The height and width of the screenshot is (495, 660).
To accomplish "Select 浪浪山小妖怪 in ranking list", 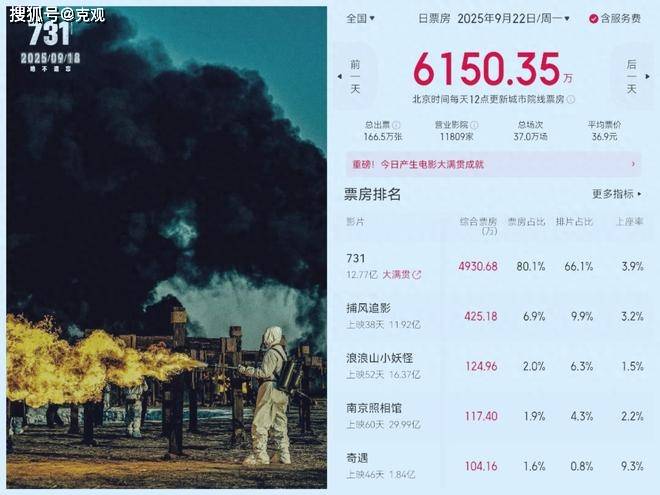I will (379, 358).
